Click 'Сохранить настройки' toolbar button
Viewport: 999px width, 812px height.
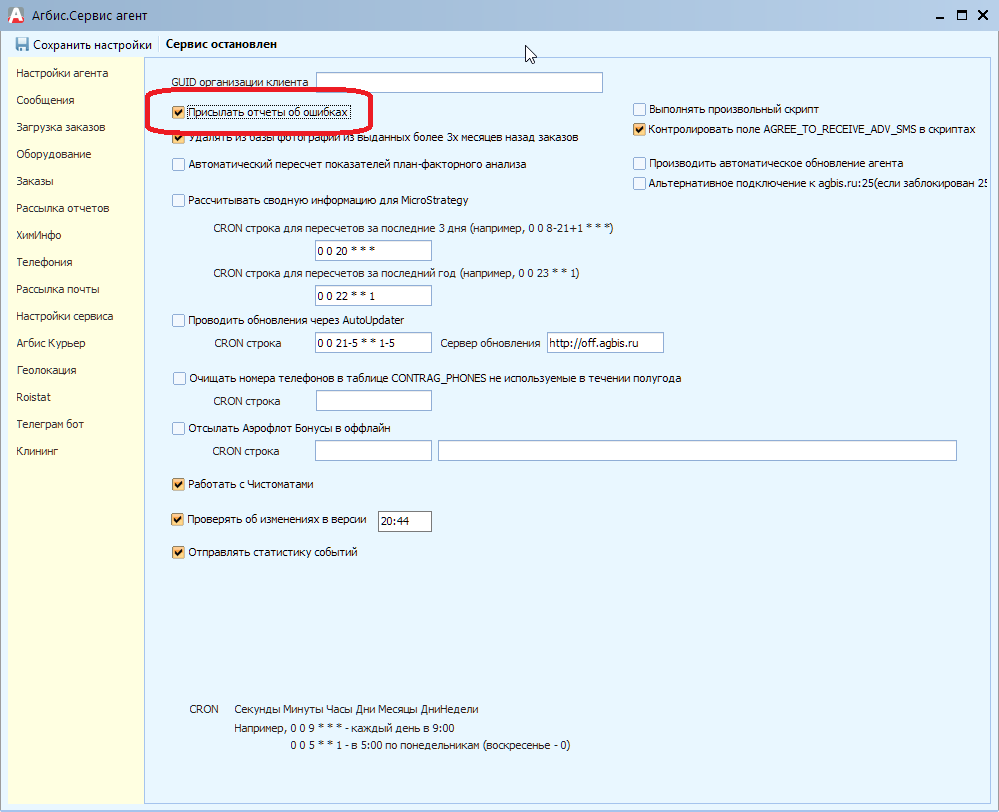[83, 45]
